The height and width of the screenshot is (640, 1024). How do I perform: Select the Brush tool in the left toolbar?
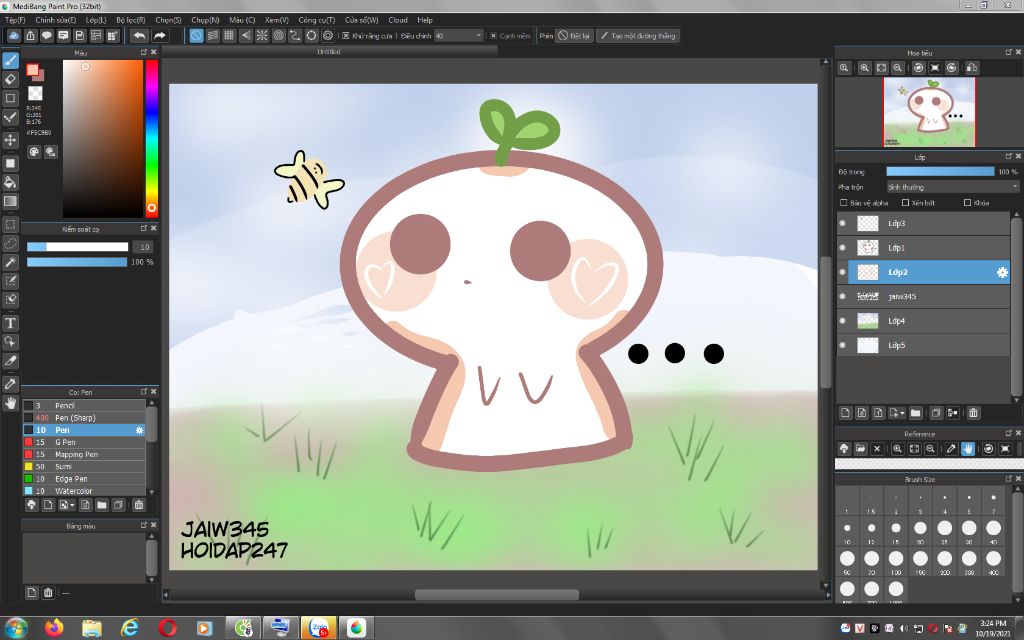10,60
